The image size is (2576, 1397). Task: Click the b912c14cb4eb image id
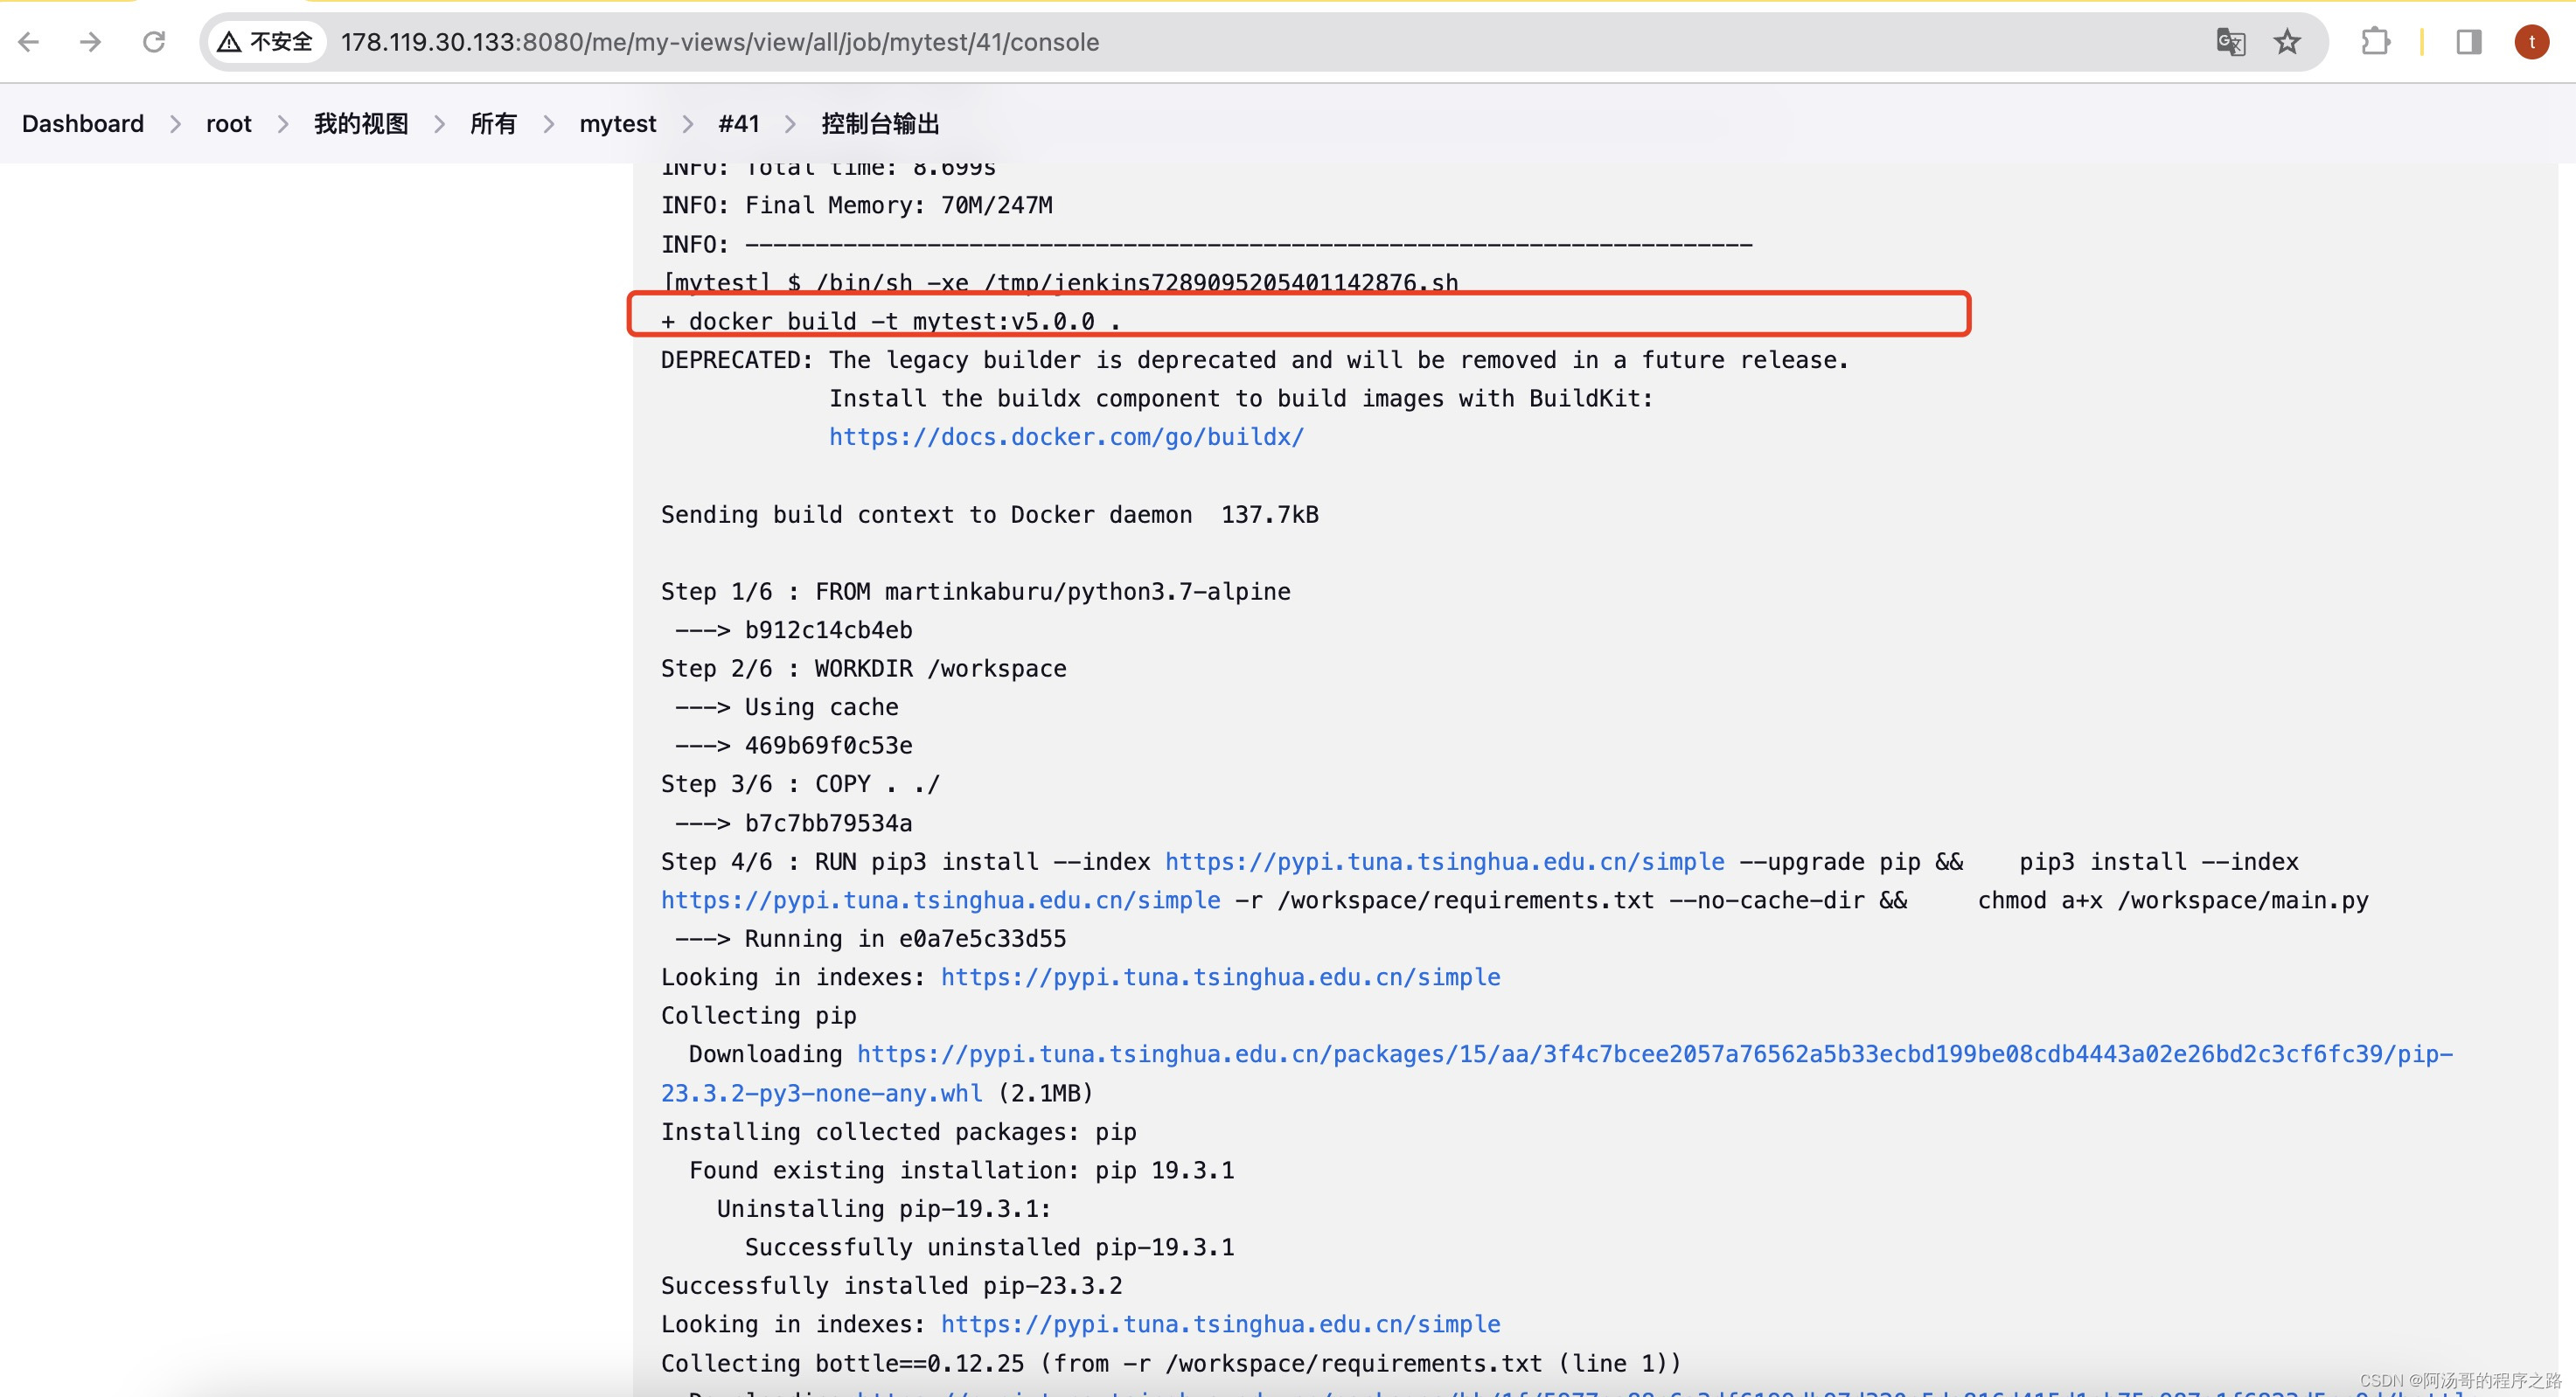829,630
